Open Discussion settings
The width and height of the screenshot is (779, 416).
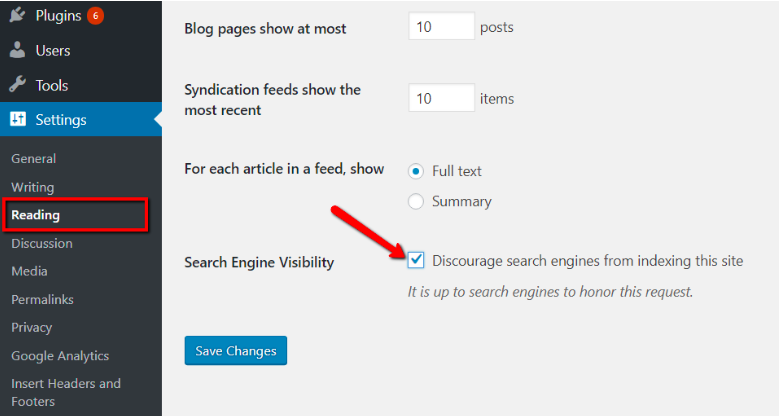coord(42,244)
